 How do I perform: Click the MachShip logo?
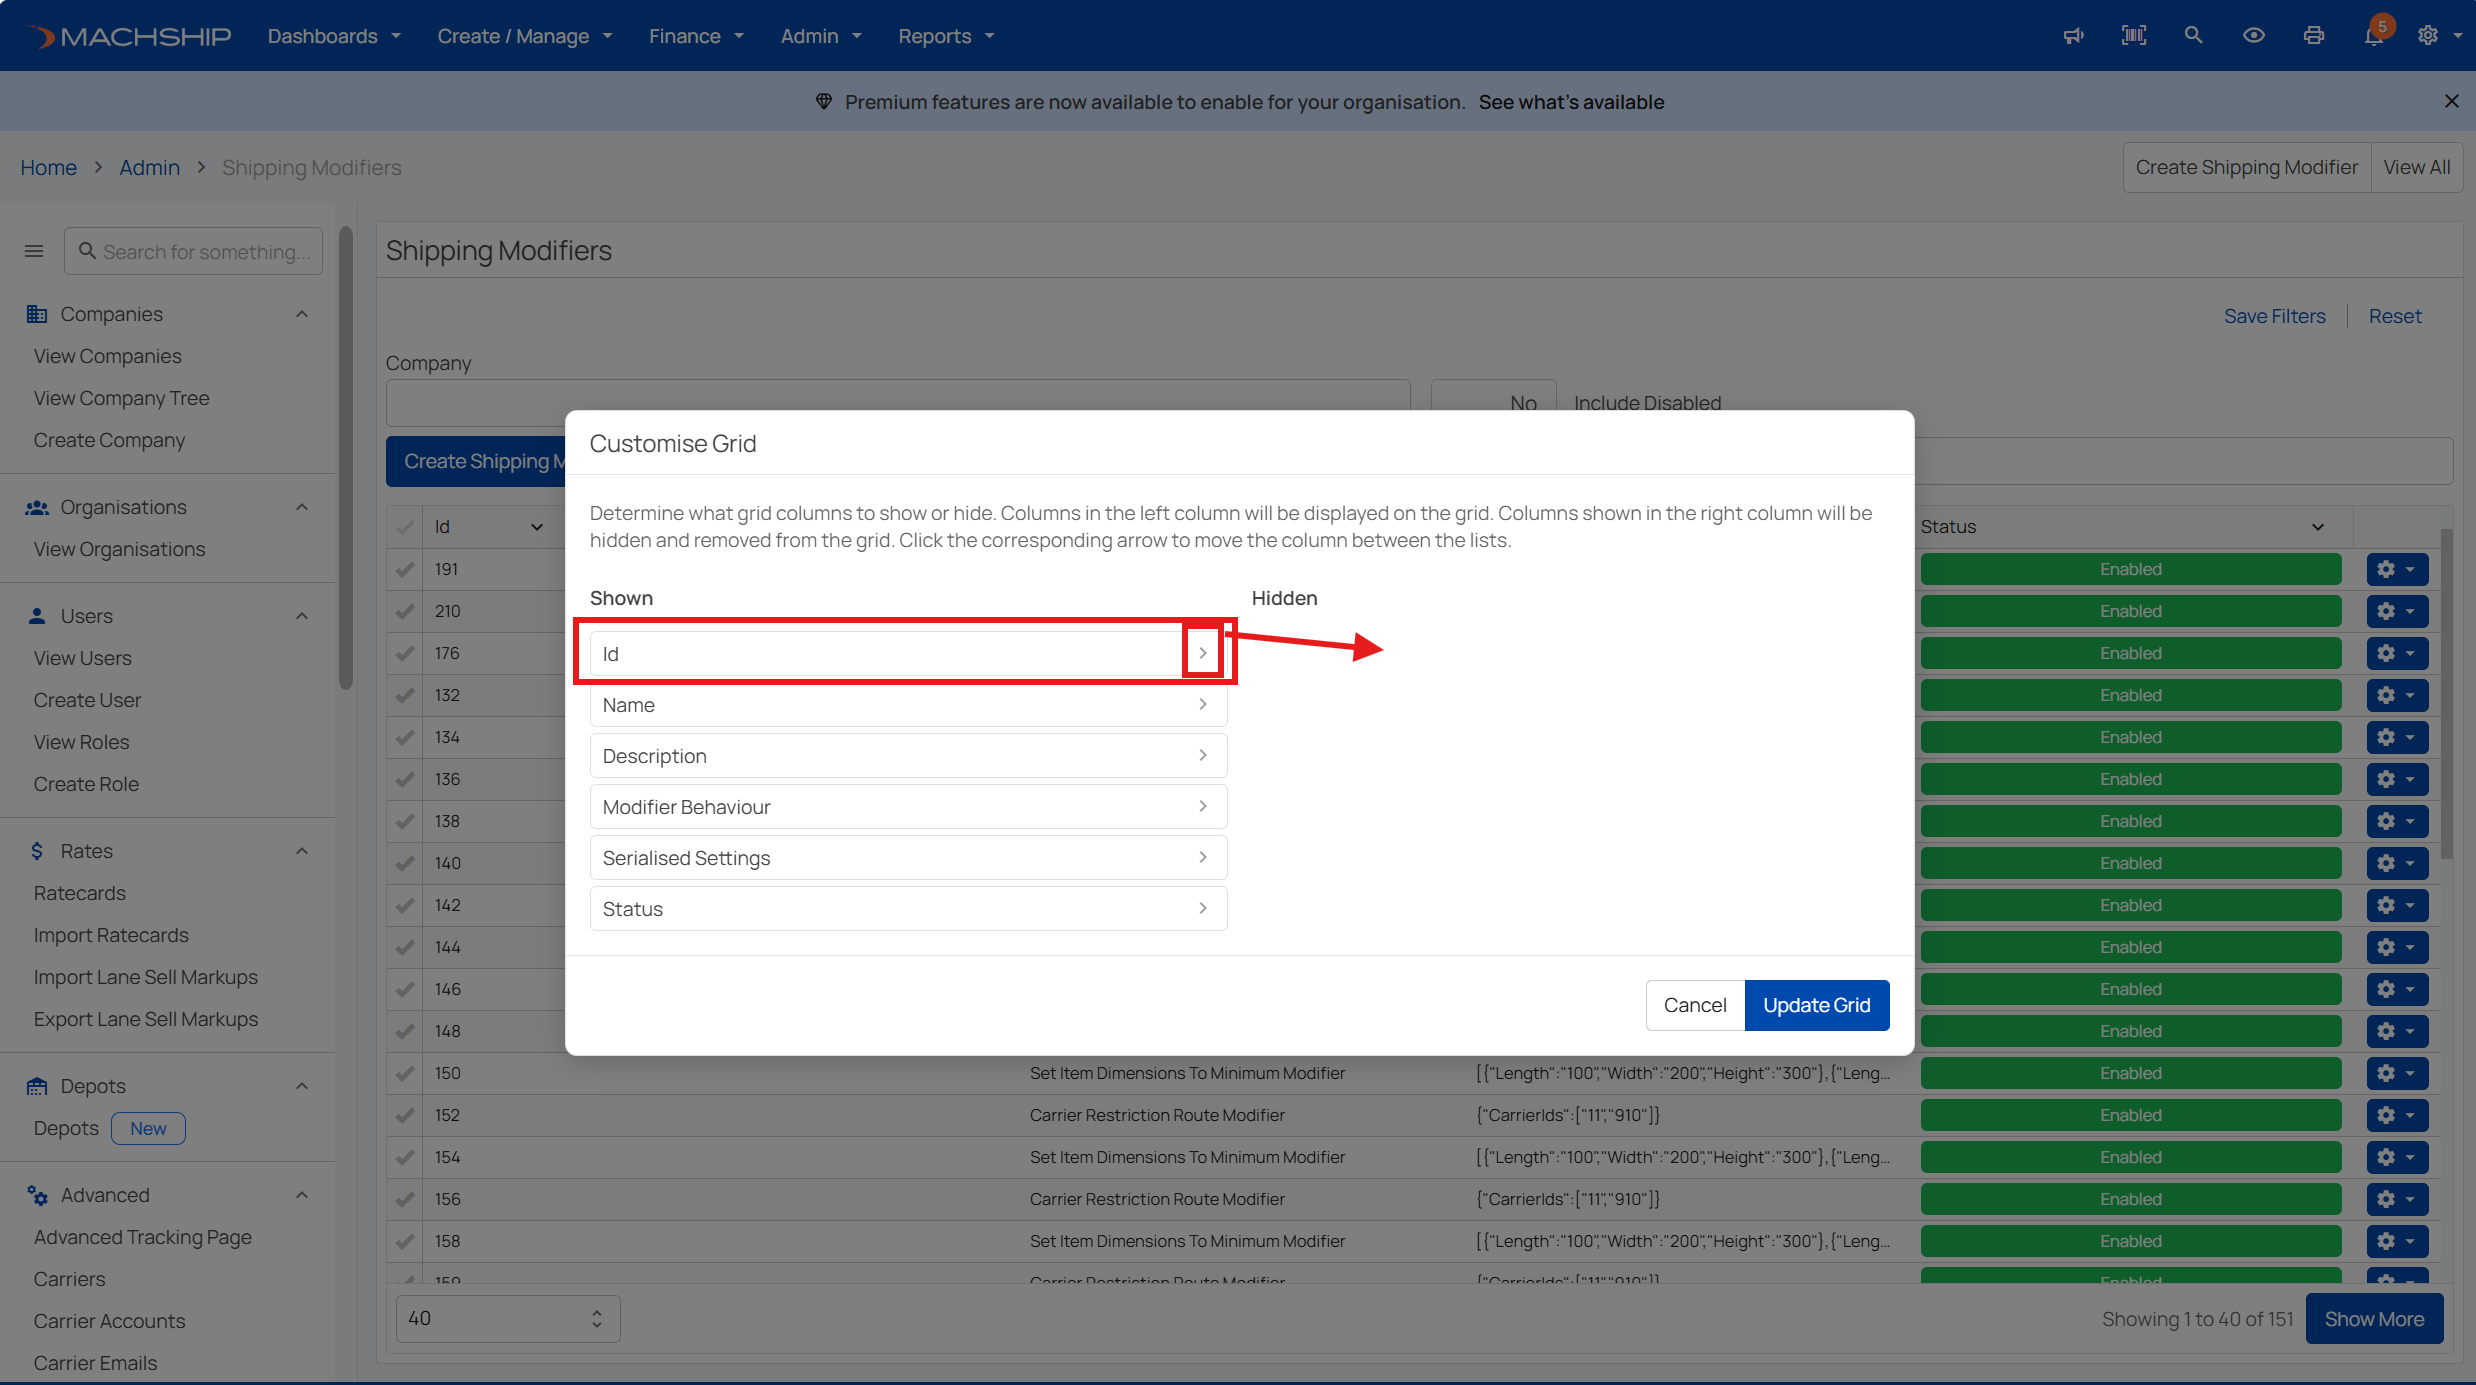(x=129, y=36)
